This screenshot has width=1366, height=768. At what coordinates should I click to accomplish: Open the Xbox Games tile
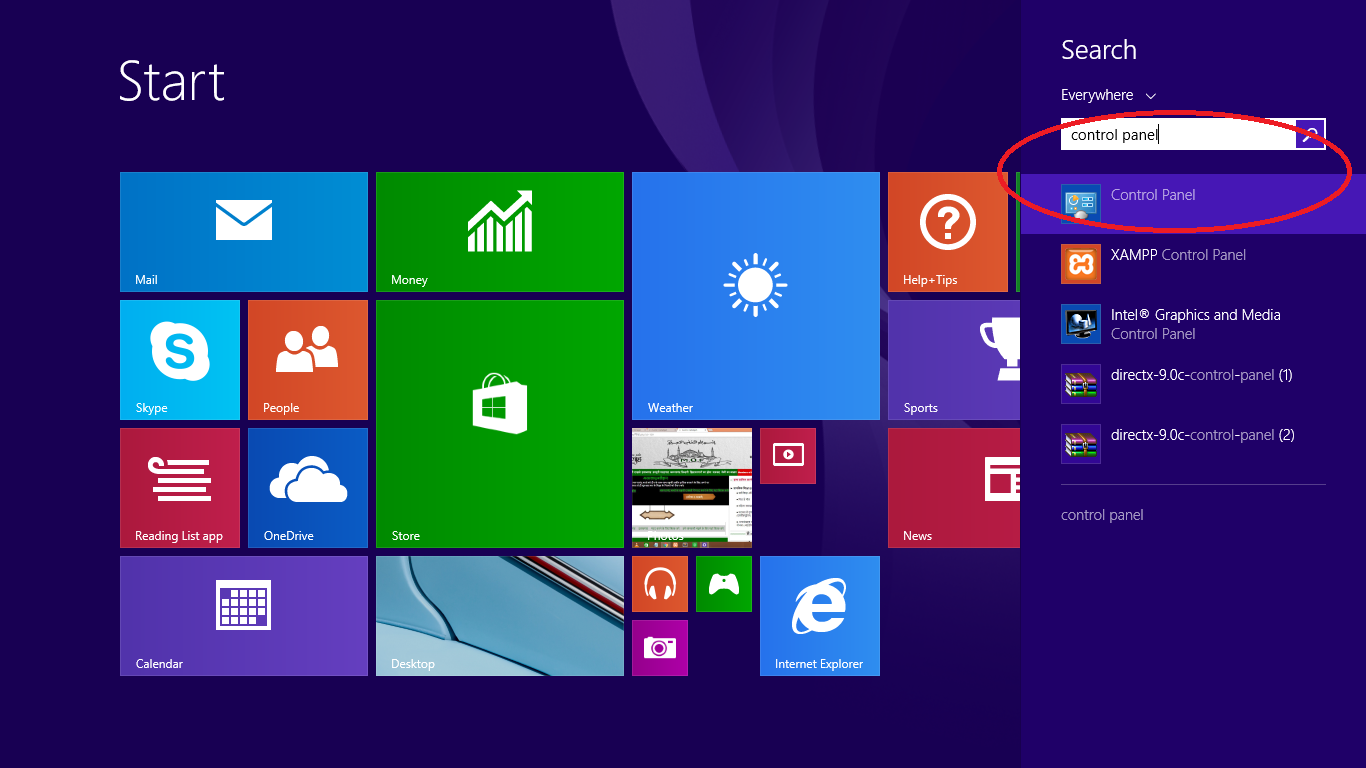click(723, 584)
